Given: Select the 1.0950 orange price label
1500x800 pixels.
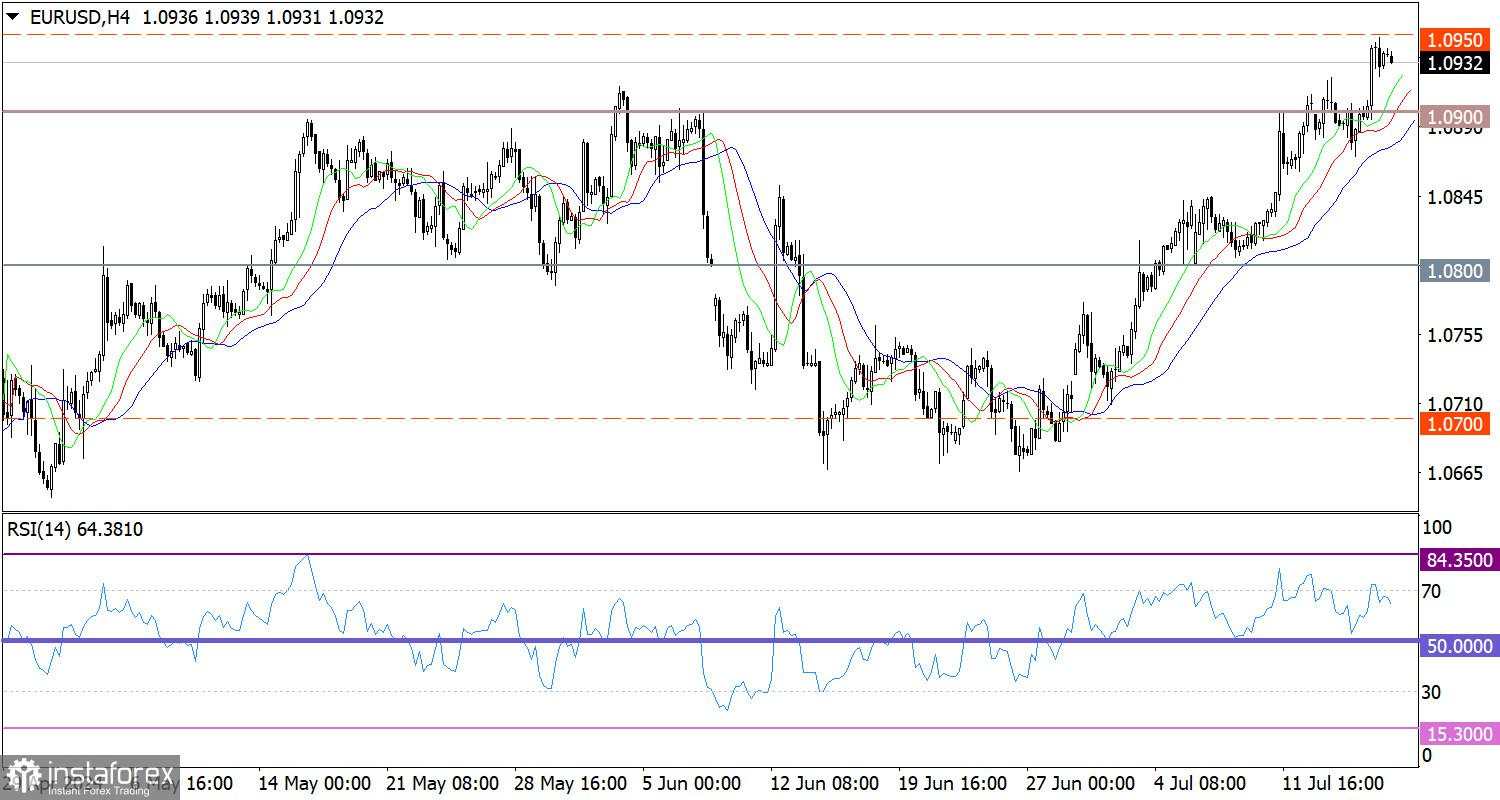Looking at the screenshot, I should [x=1457, y=41].
